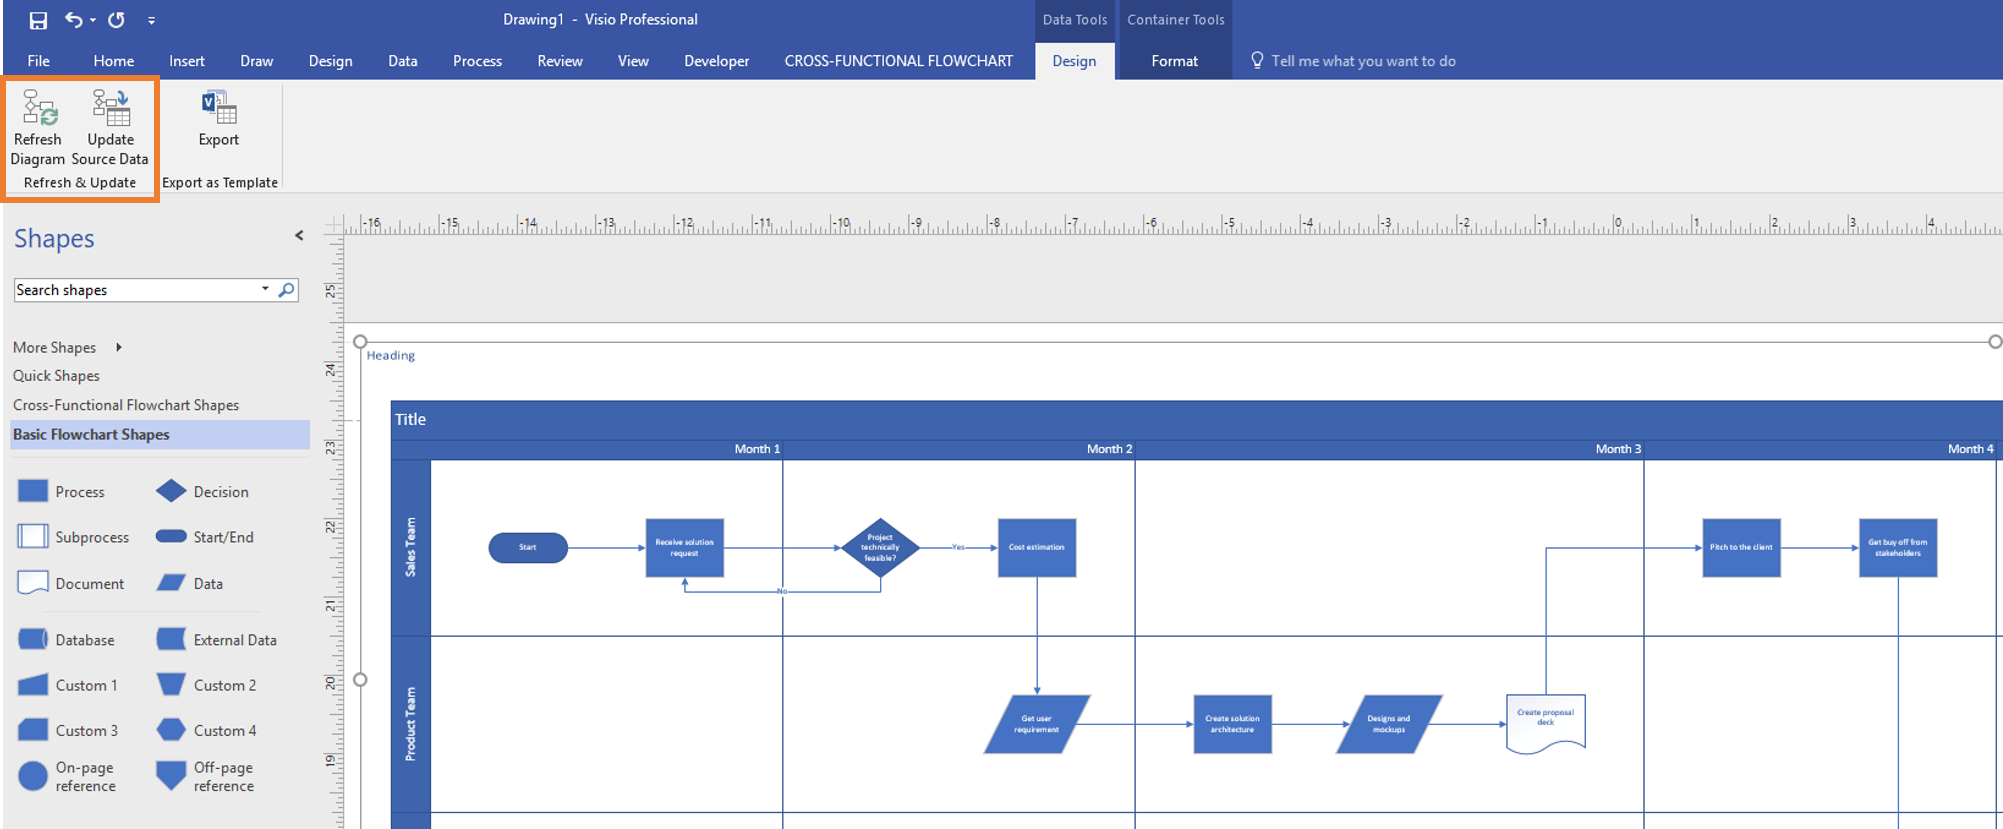This screenshot has height=829, width=2003.
Task: Select the Document shape icon
Action: pyautogui.click(x=33, y=583)
